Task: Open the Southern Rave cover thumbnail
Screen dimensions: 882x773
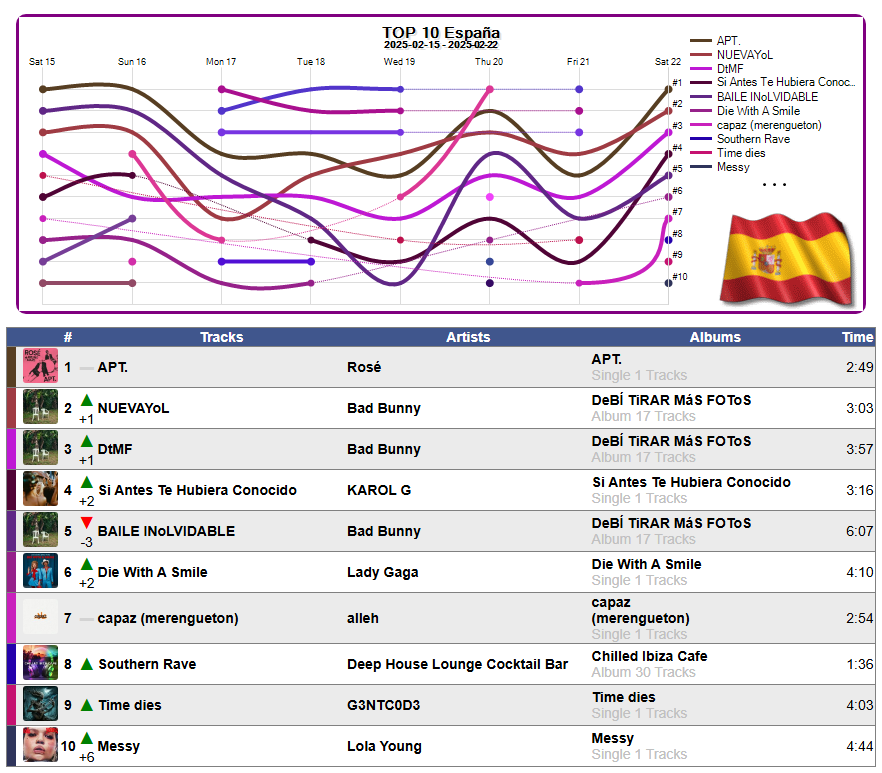Action: point(40,663)
